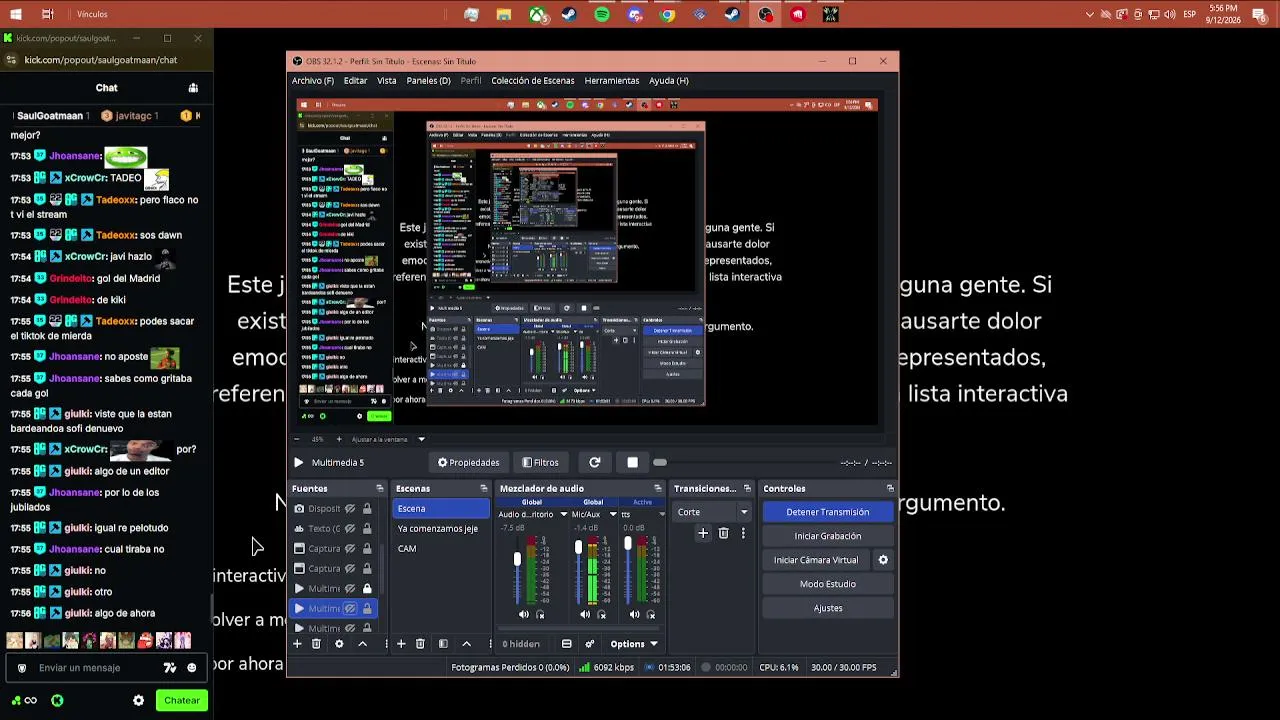Open Filtros for the selected source
Image resolution: width=1280 pixels, height=720 pixels.
point(540,463)
